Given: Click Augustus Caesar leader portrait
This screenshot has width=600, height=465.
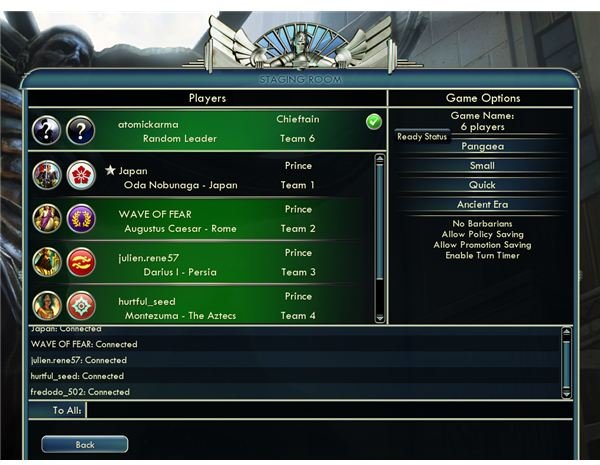Looking at the screenshot, I should 47,219.
